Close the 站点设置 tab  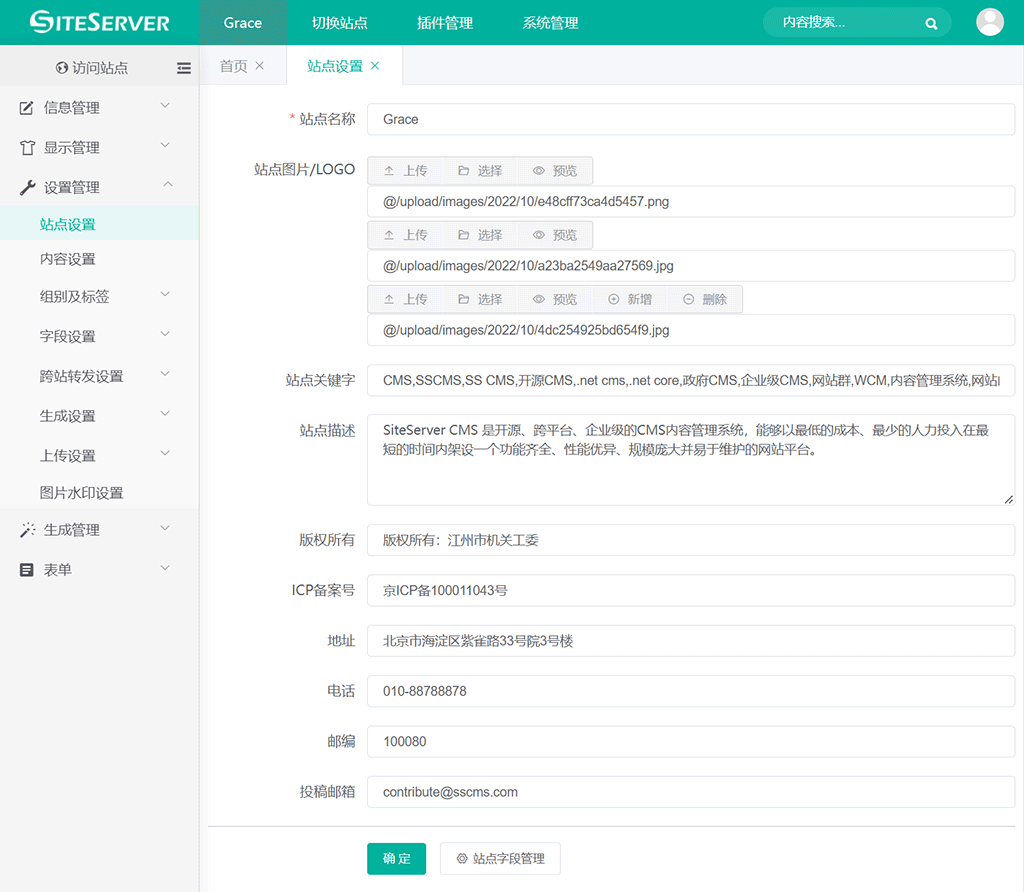pyautogui.click(x=375, y=66)
